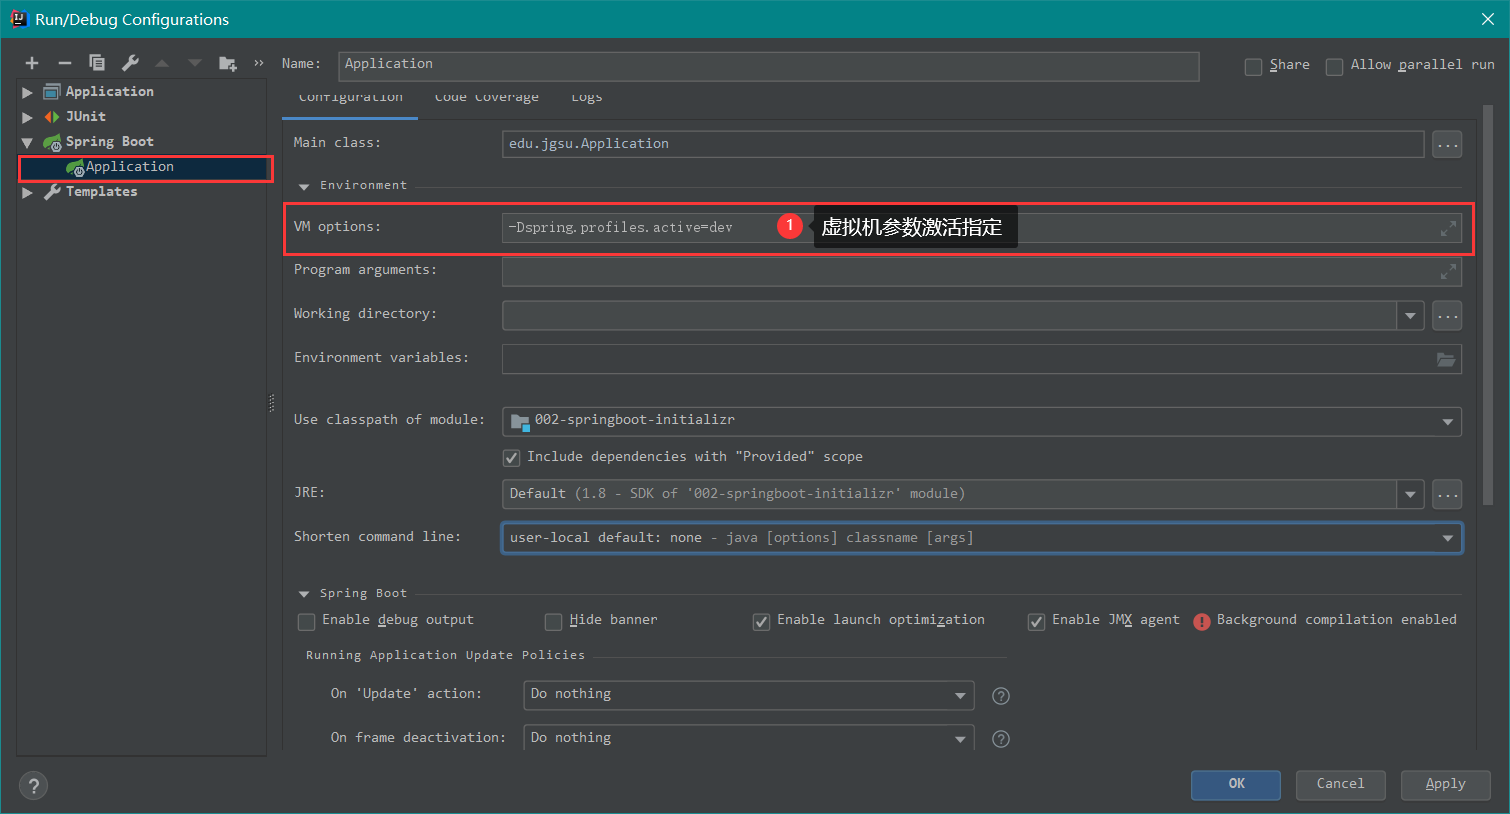Expand the JUnit tree node

[27, 117]
